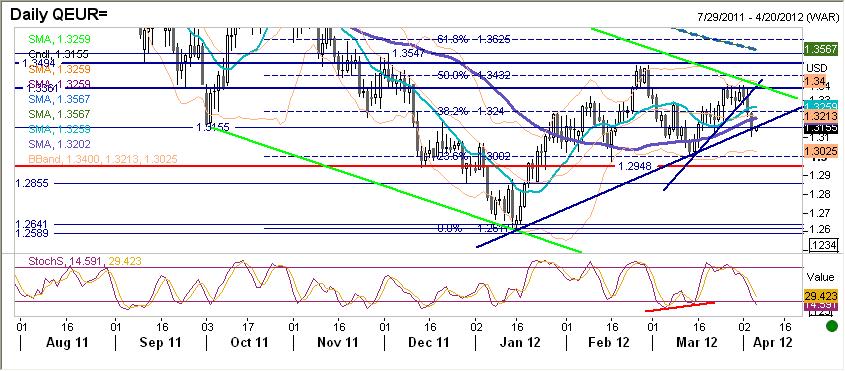Select the 'BBand, 1.3400, 1.3213, 1.3025' legend entry
The image size is (845, 371).
[103, 159]
